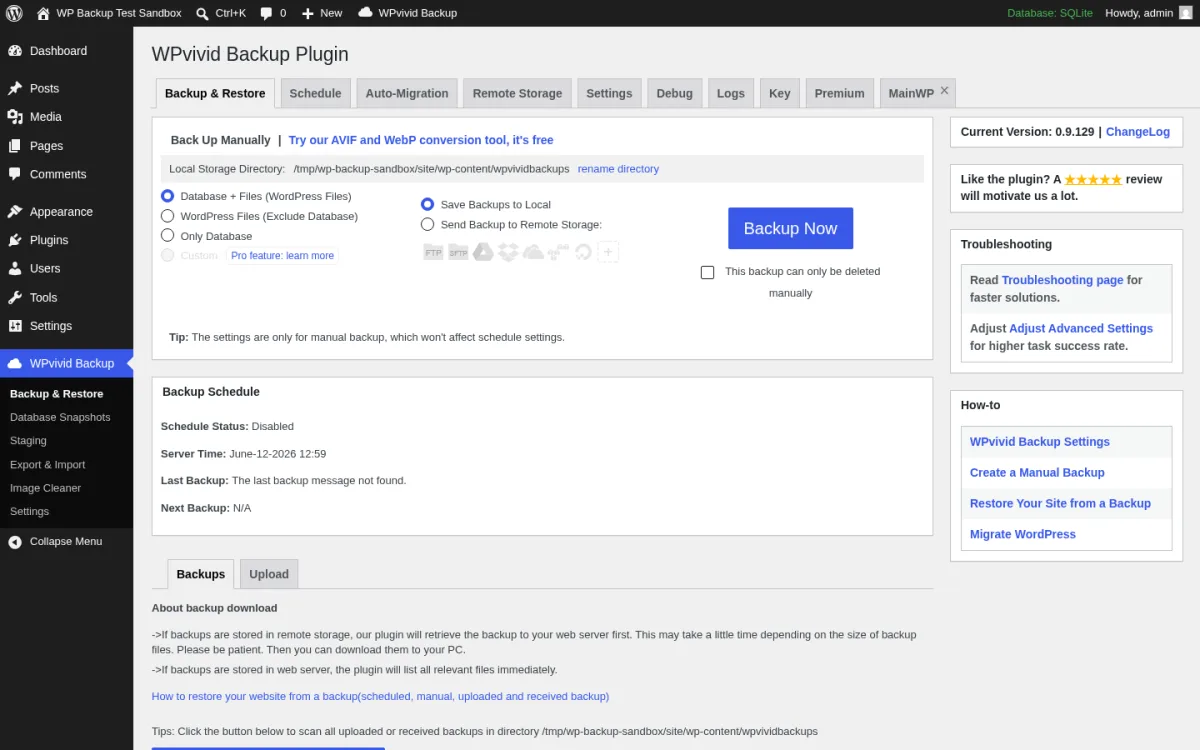1200x750 pixels.
Task: Open the Key tab
Action: pyautogui.click(x=780, y=93)
